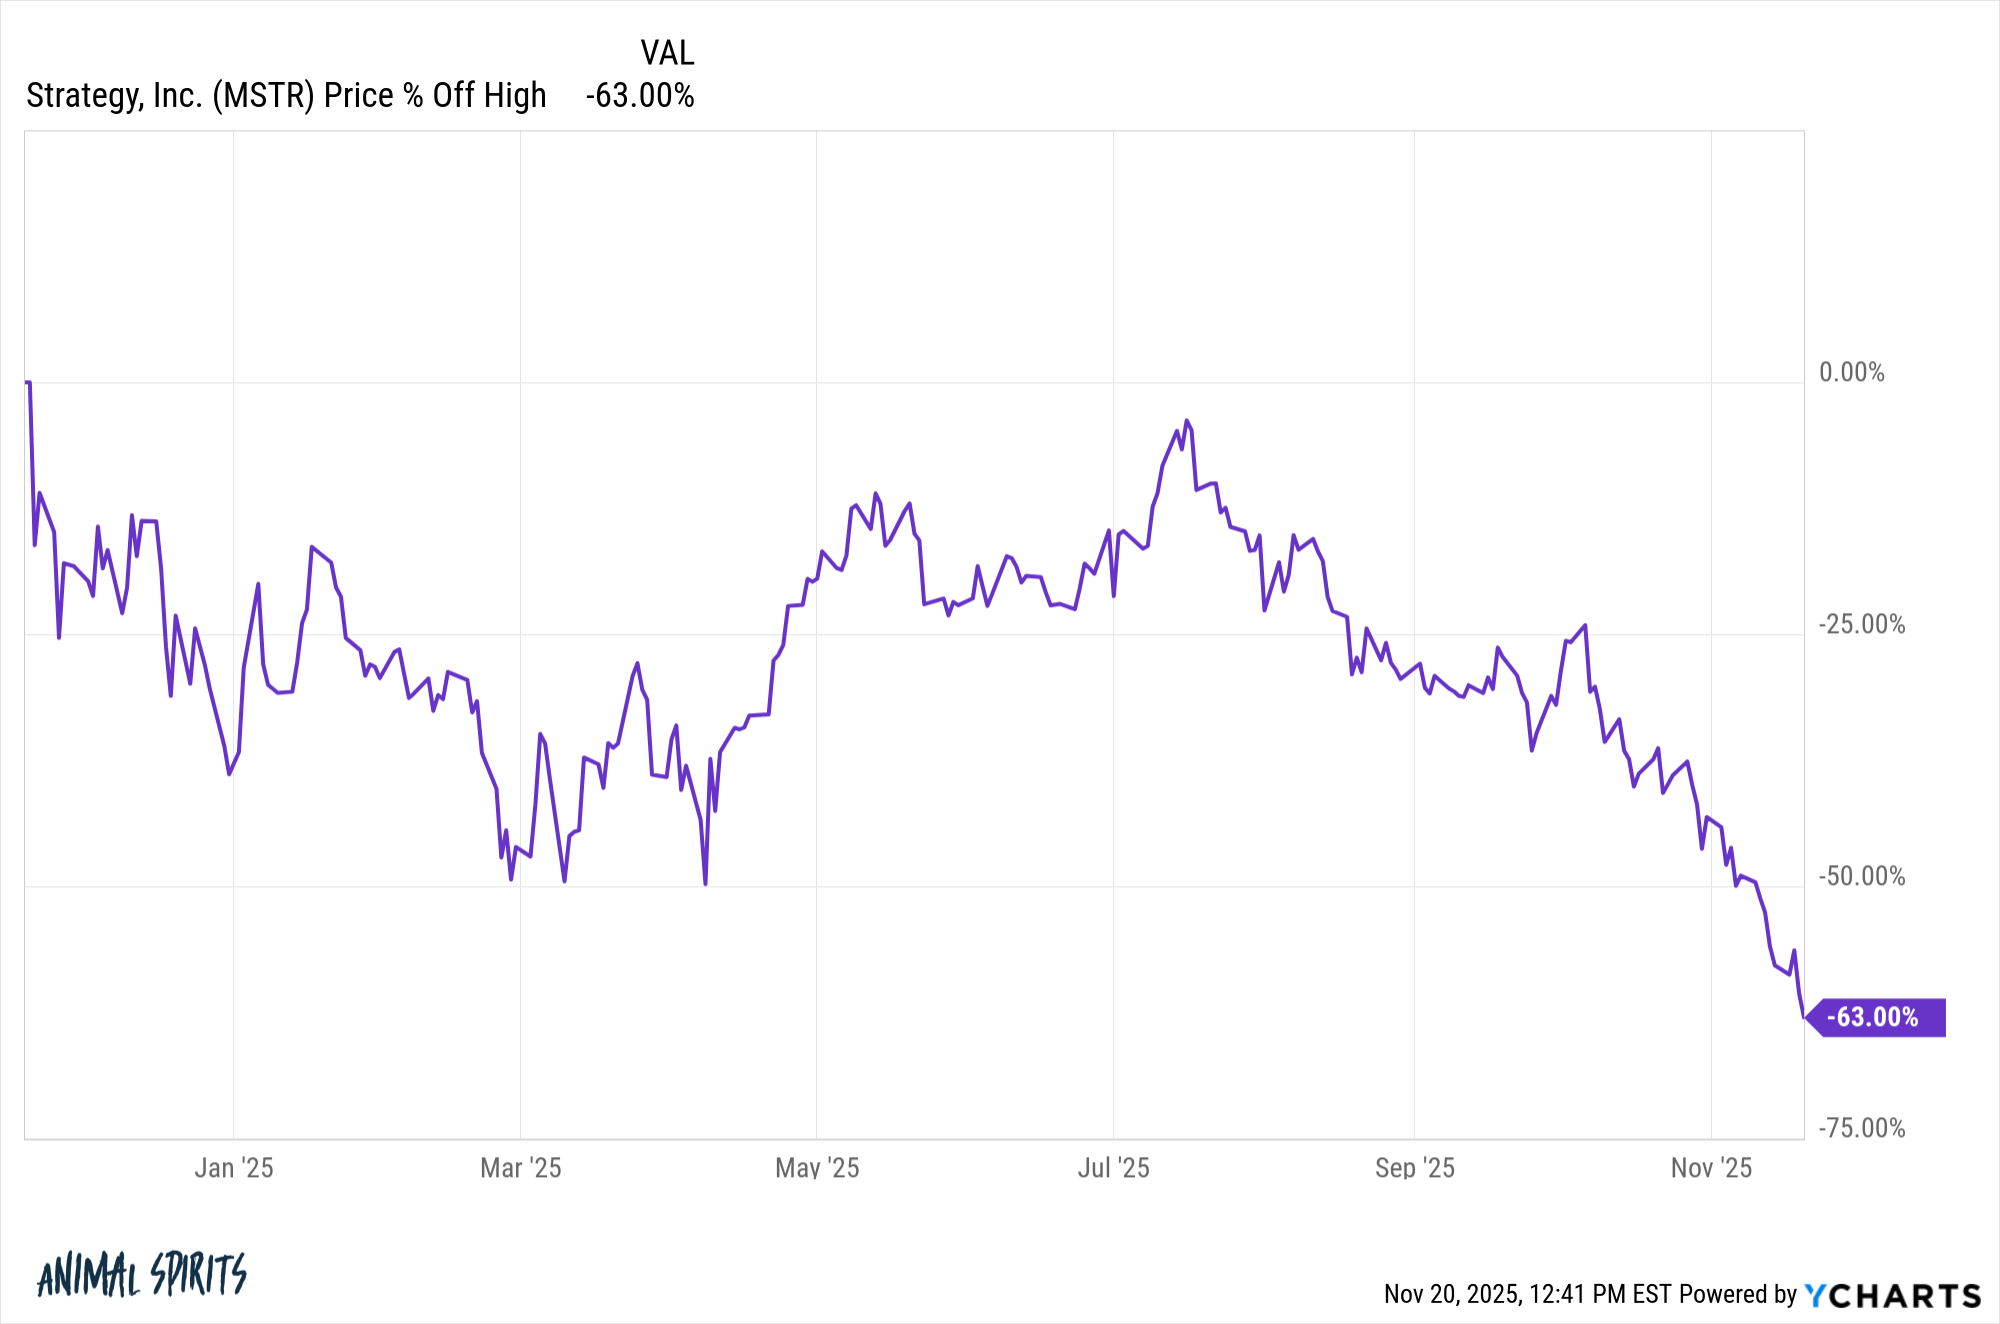Click the YCharts logo
2000x1324 pixels.
[1892, 1295]
